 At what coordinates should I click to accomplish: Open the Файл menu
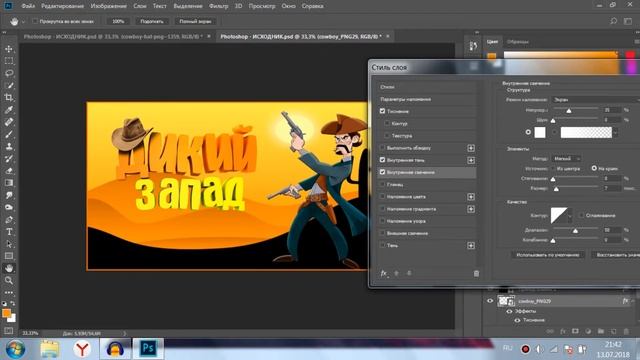(x=28, y=6)
